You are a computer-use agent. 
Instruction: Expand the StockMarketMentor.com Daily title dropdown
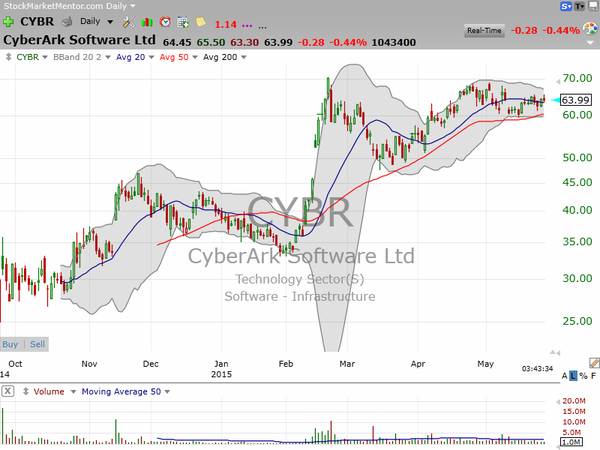133,6
